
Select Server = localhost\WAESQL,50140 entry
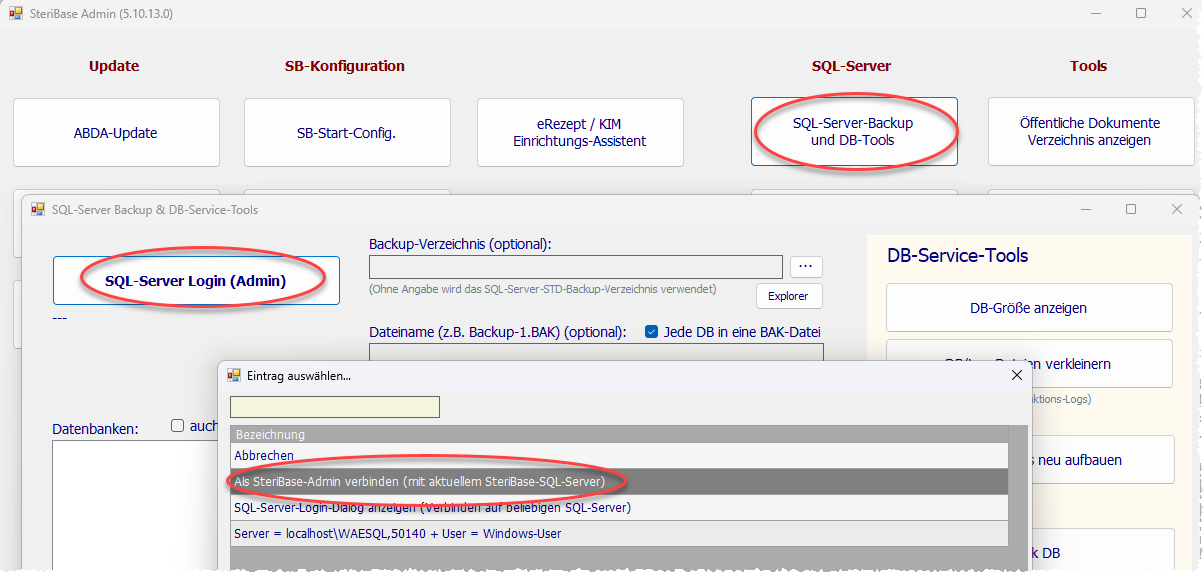pos(619,534)
